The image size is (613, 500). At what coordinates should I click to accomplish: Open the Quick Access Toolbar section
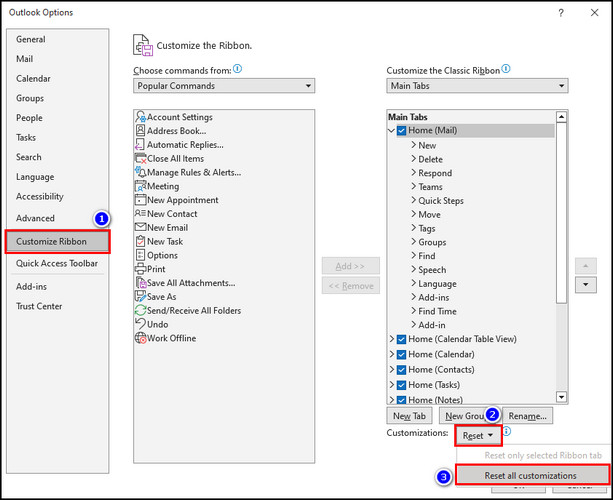[57, 263]
